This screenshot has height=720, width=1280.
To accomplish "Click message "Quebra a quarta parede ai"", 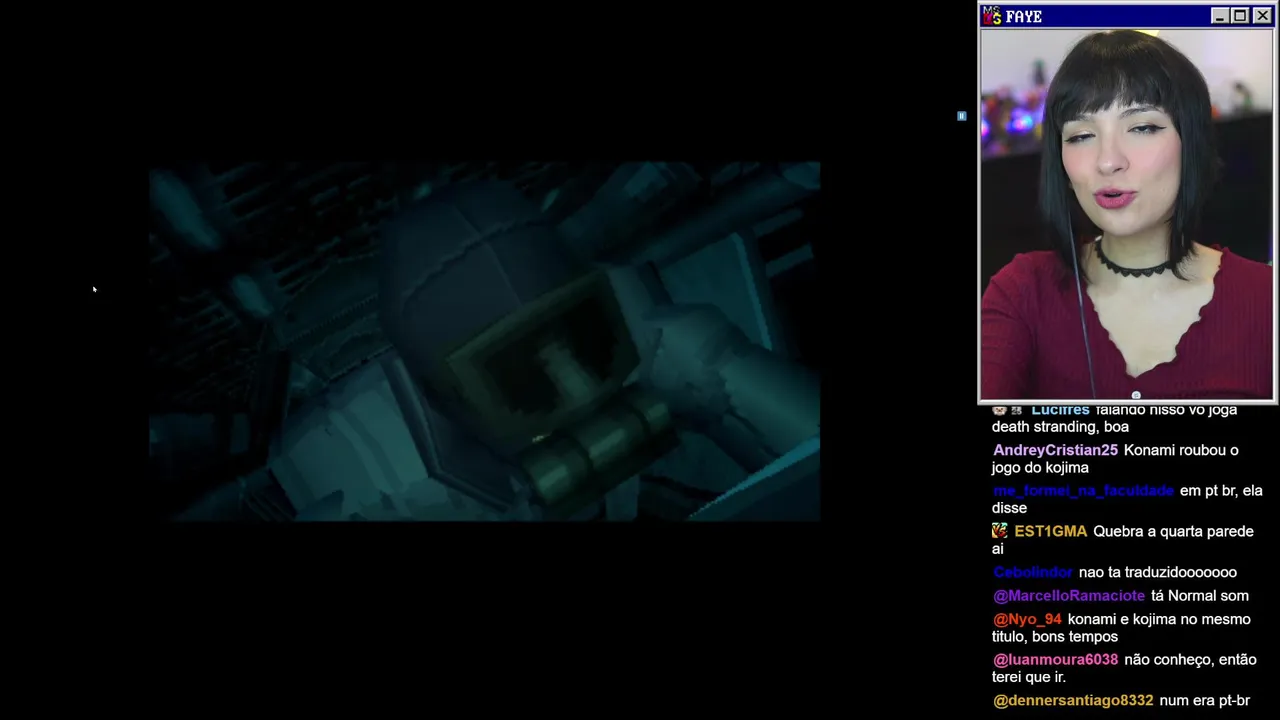I will (1123, 540).
